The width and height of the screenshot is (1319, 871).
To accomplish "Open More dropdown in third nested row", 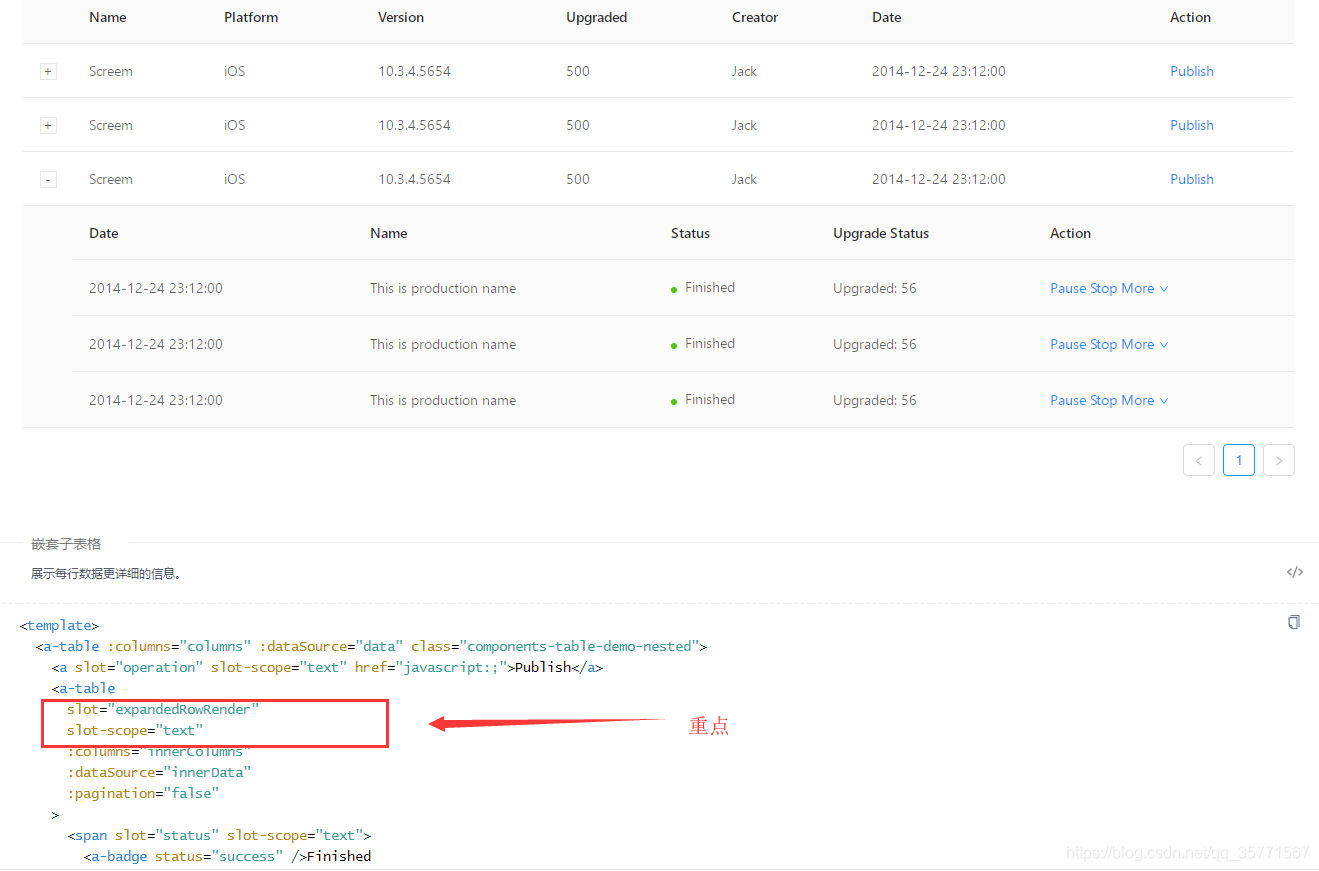I will 1145,400.
